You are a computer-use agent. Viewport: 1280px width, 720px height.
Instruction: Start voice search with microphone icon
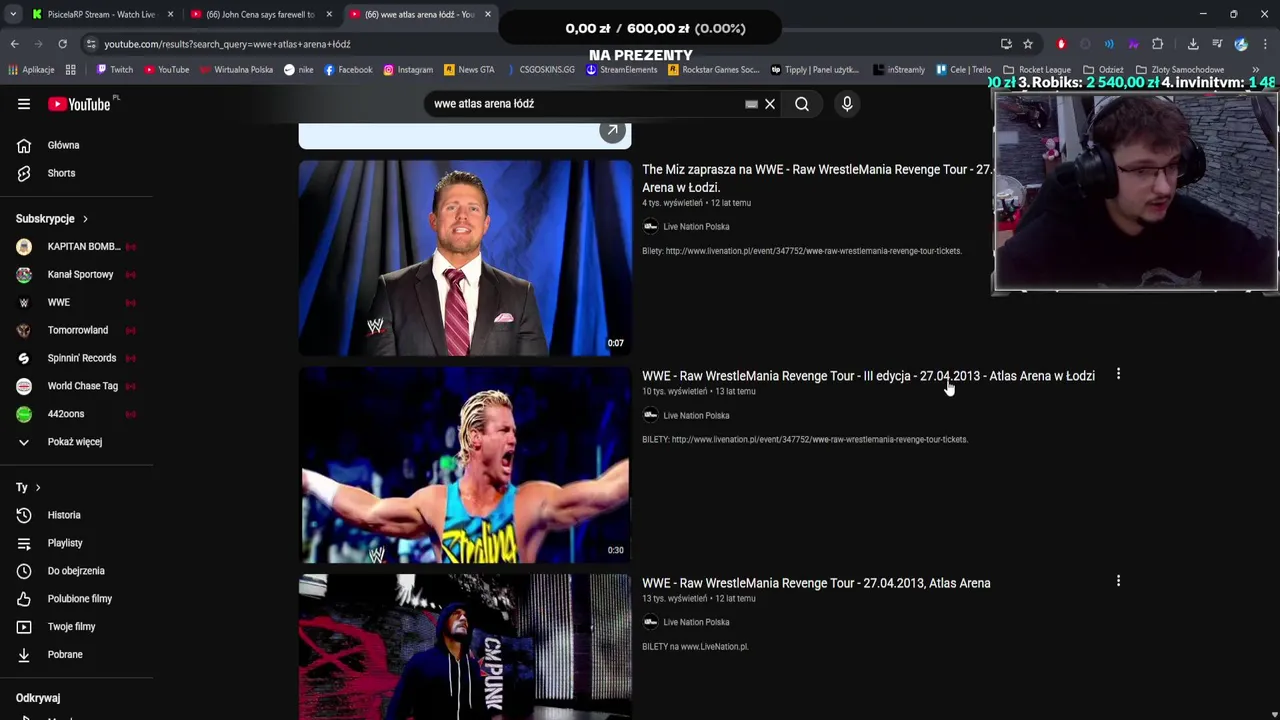[x=847, y=104]
